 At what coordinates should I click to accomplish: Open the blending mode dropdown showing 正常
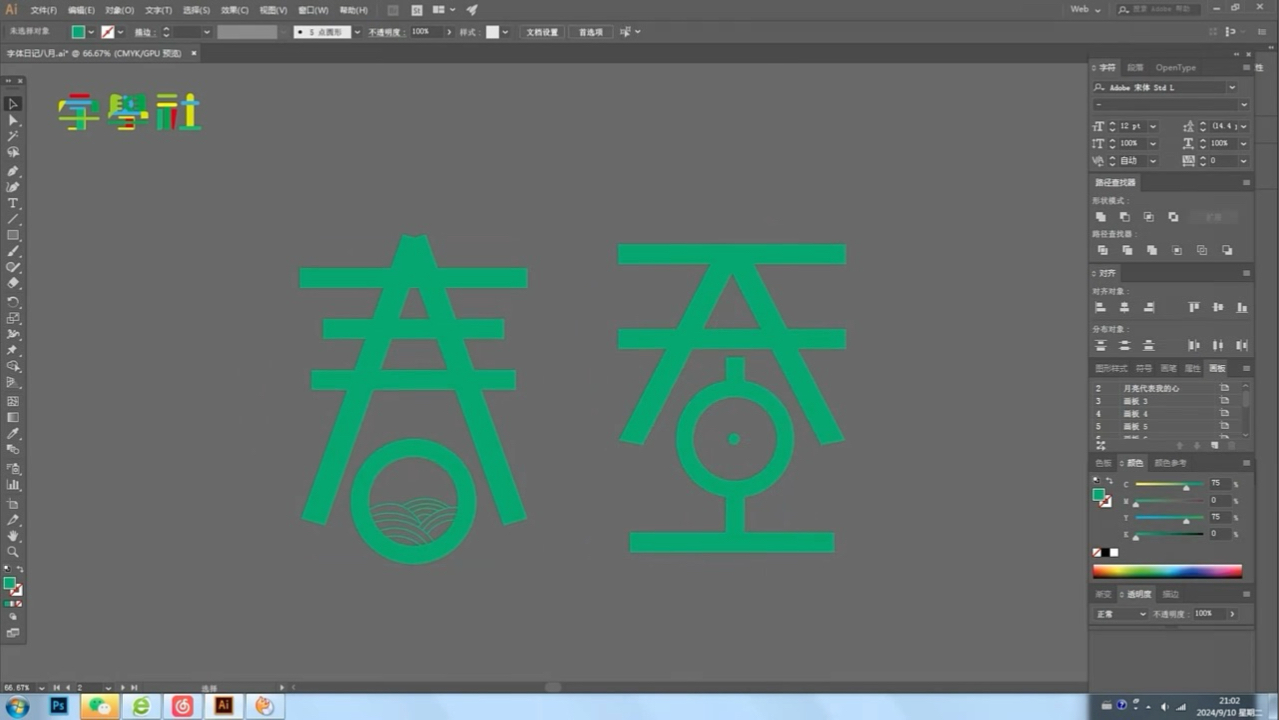(x=1120, y=614)
